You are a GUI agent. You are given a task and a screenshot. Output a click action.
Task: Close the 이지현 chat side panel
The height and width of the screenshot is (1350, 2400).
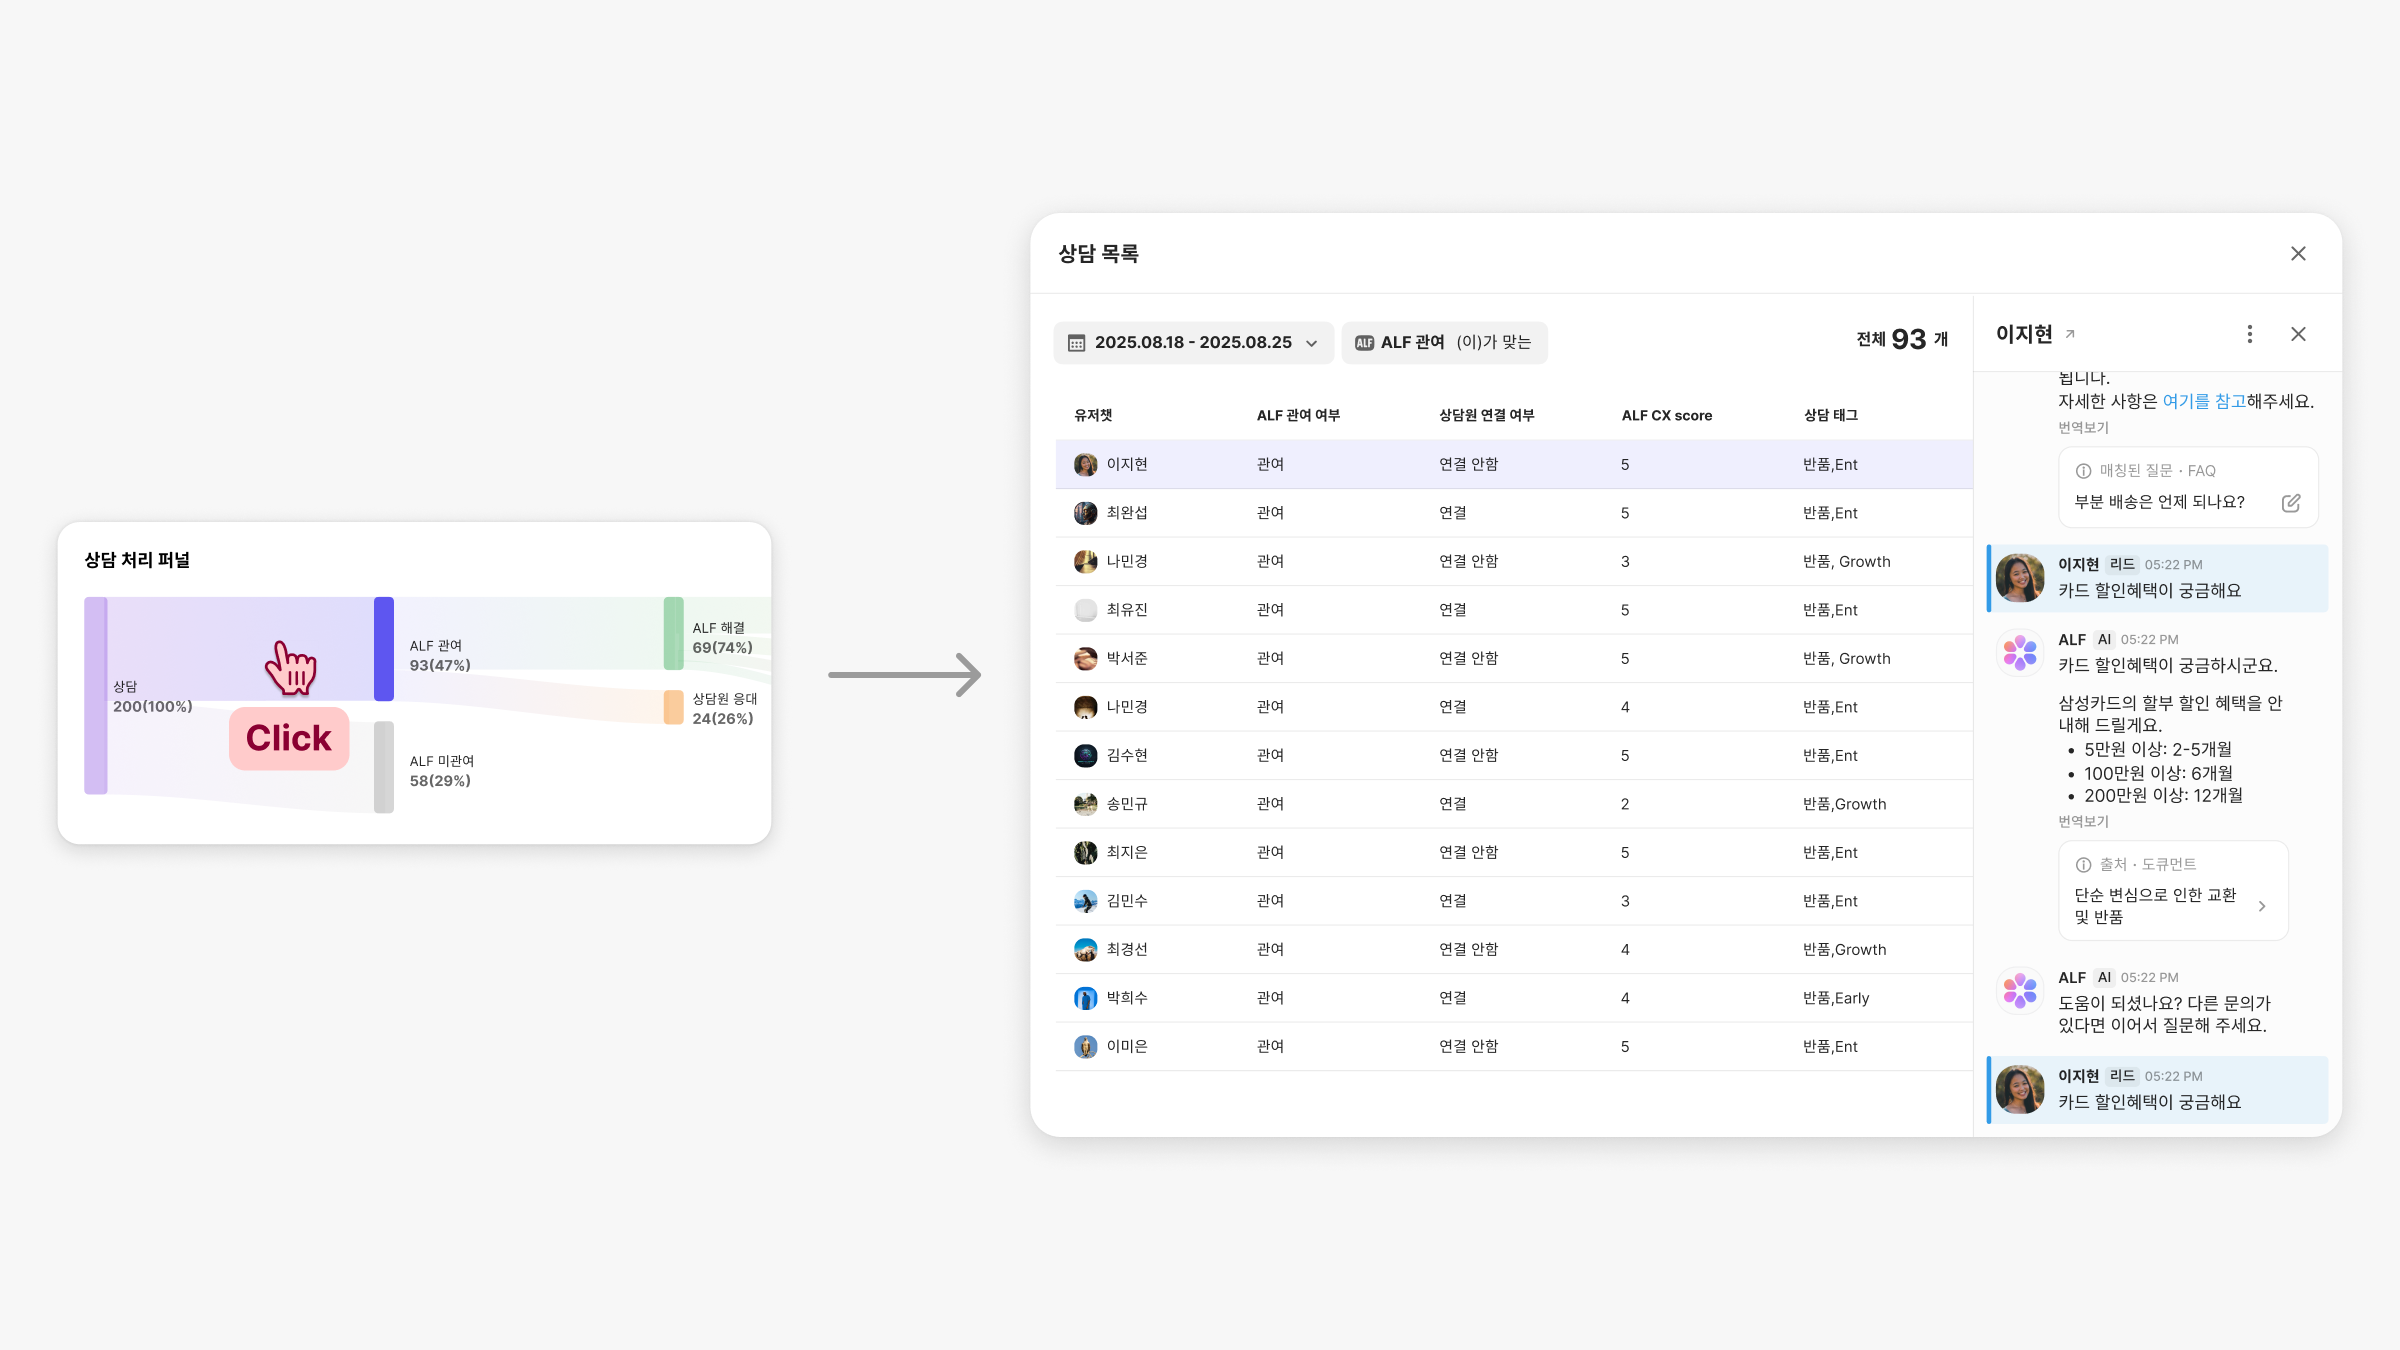pos(2298,334)
